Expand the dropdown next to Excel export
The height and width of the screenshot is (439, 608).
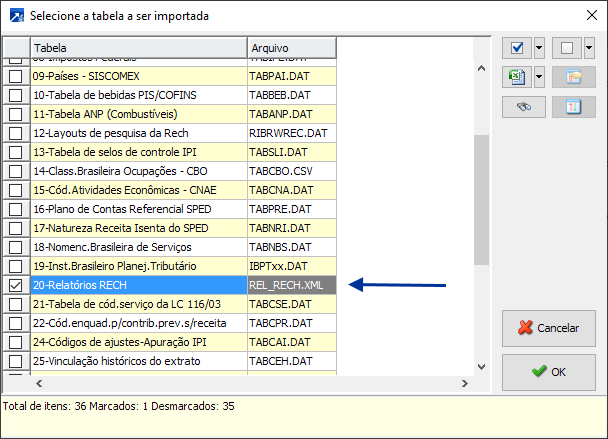click(540, 76)
